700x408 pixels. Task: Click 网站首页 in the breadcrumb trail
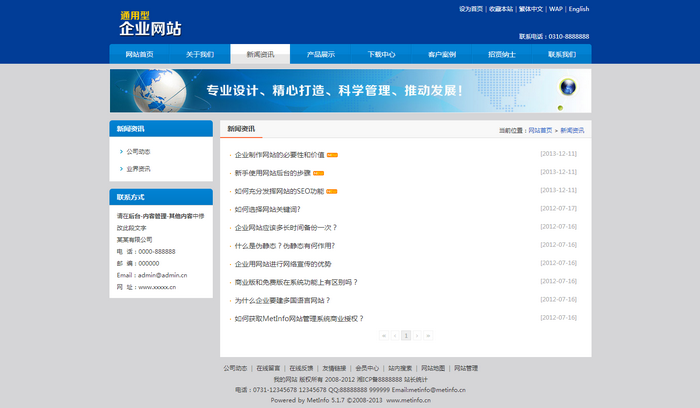[x=540, y=131]
